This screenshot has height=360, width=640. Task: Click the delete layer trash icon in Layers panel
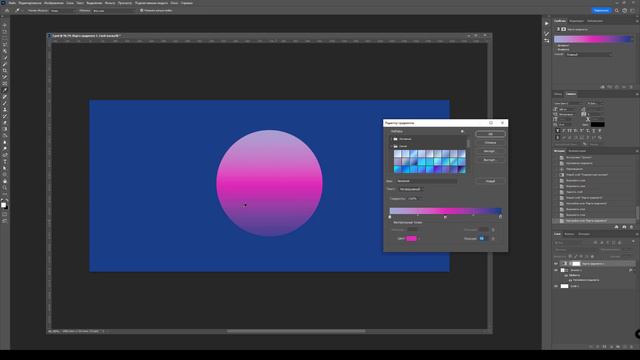(x=631, y=347)
